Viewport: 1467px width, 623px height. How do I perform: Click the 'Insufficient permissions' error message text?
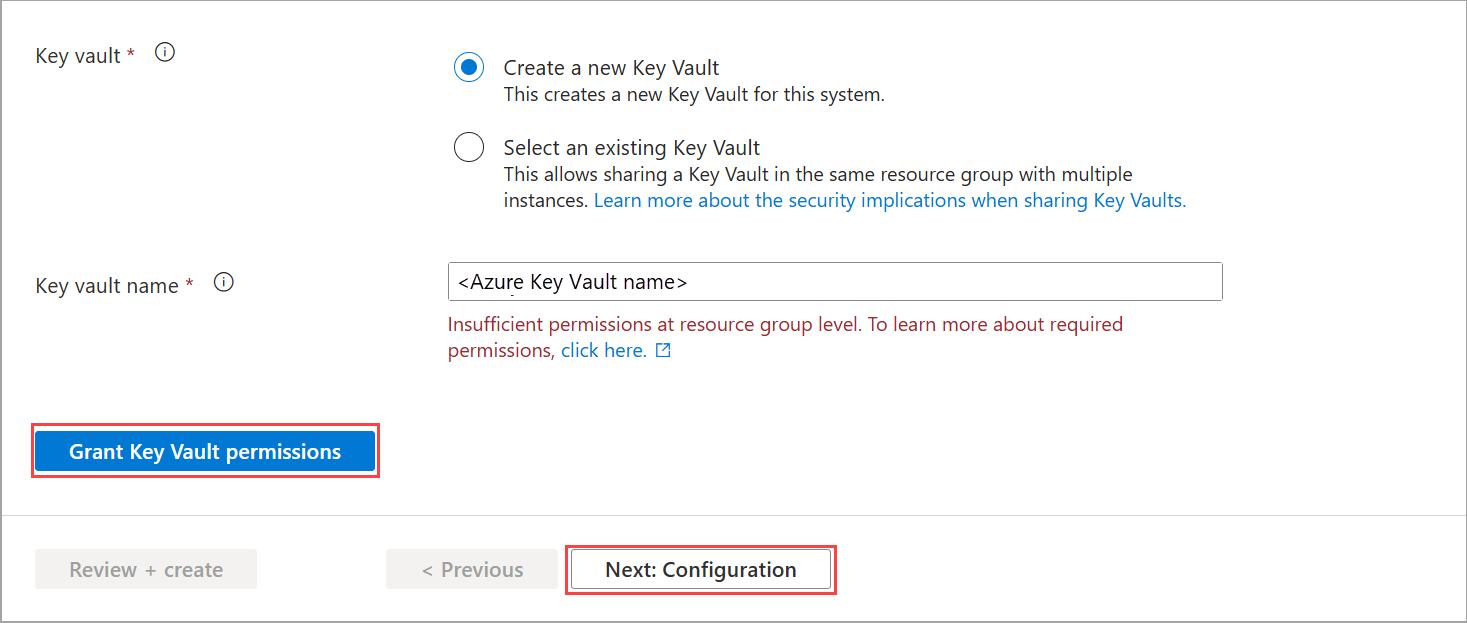click(785, 325)
